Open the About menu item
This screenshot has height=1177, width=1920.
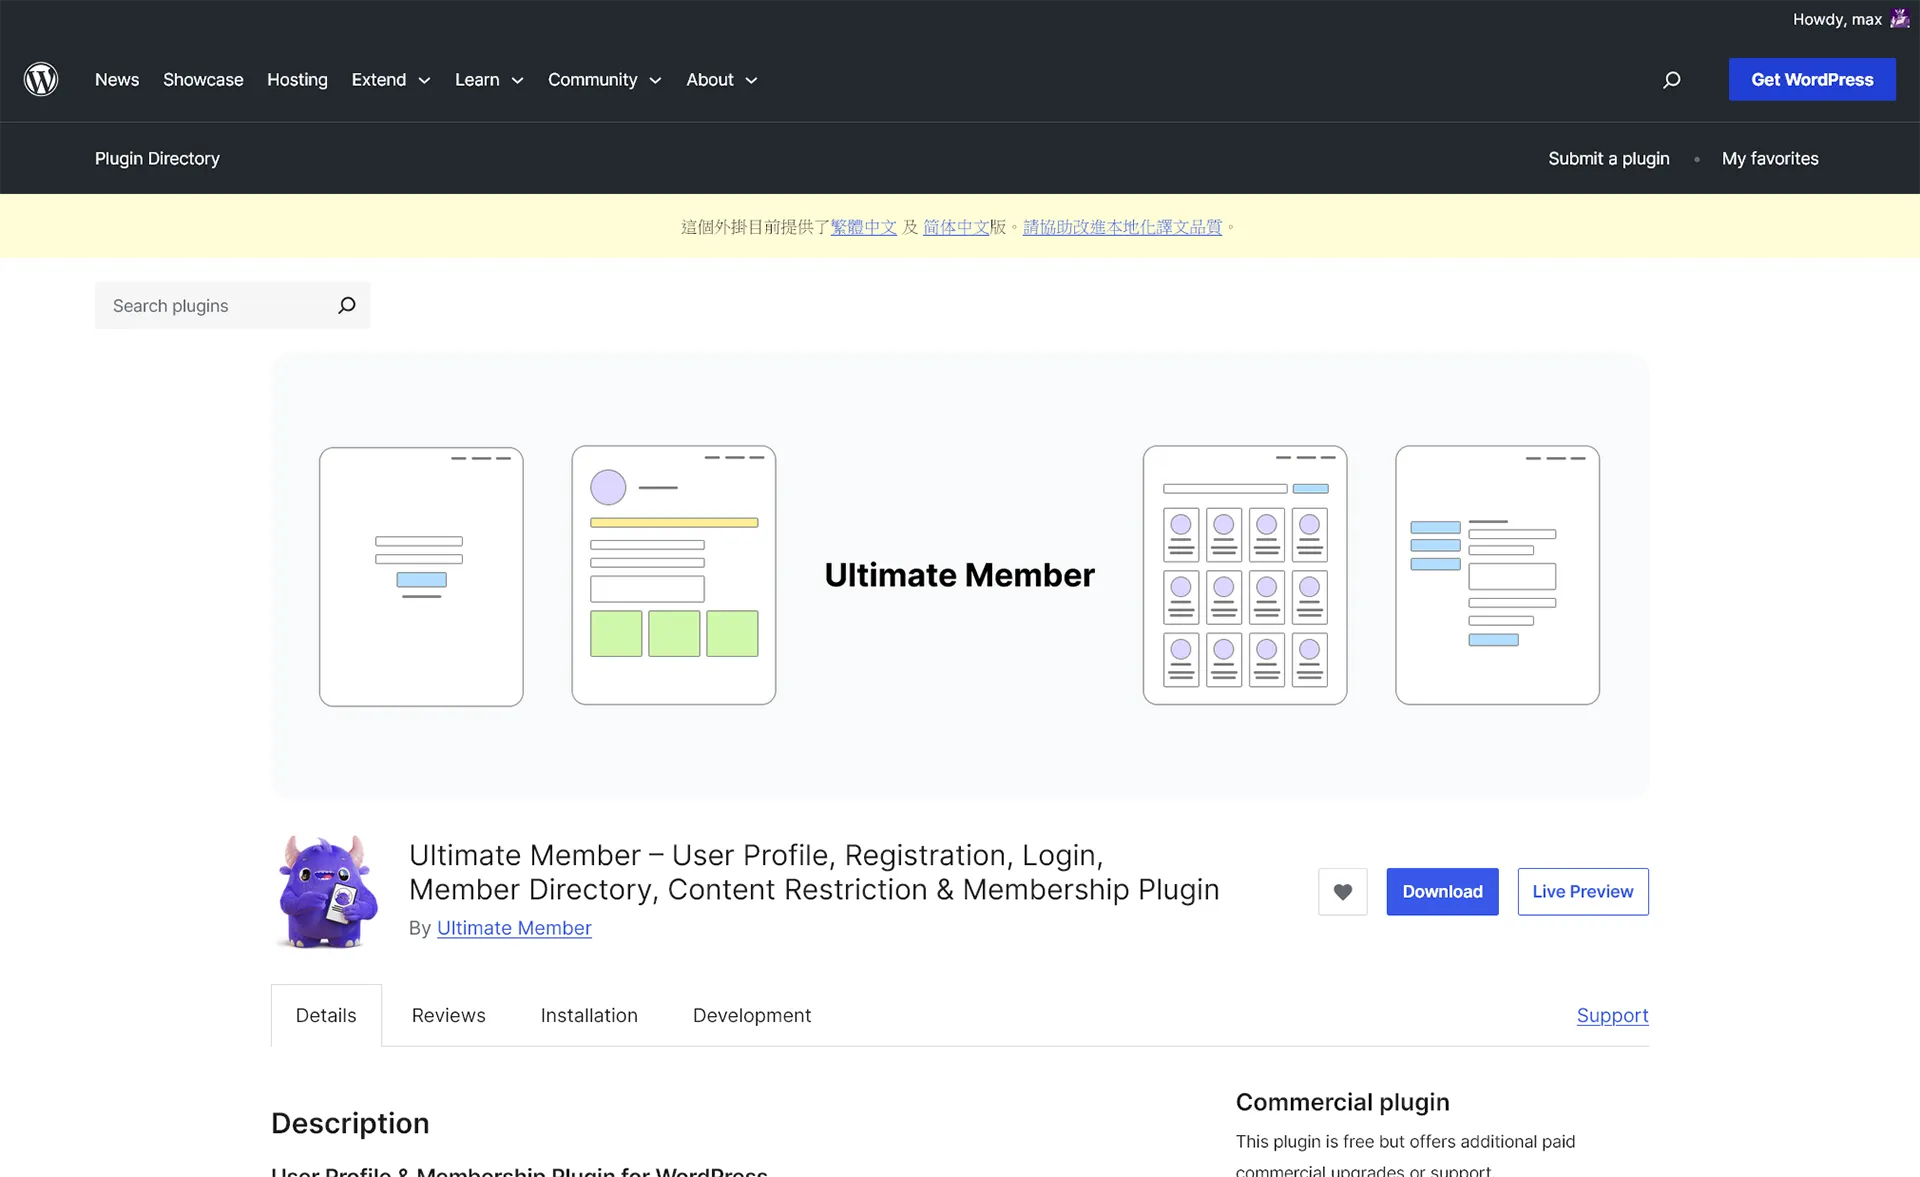710,79
